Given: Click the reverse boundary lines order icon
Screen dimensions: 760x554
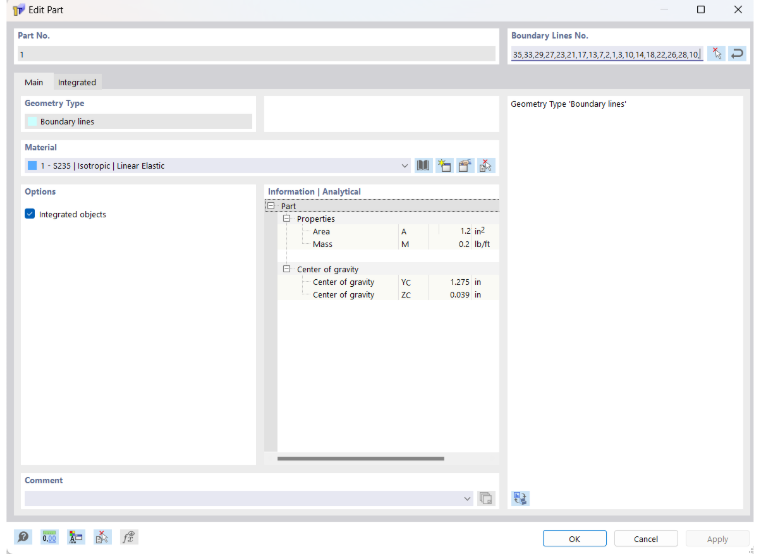Looking at the screenshot, I should pos(737,53).
